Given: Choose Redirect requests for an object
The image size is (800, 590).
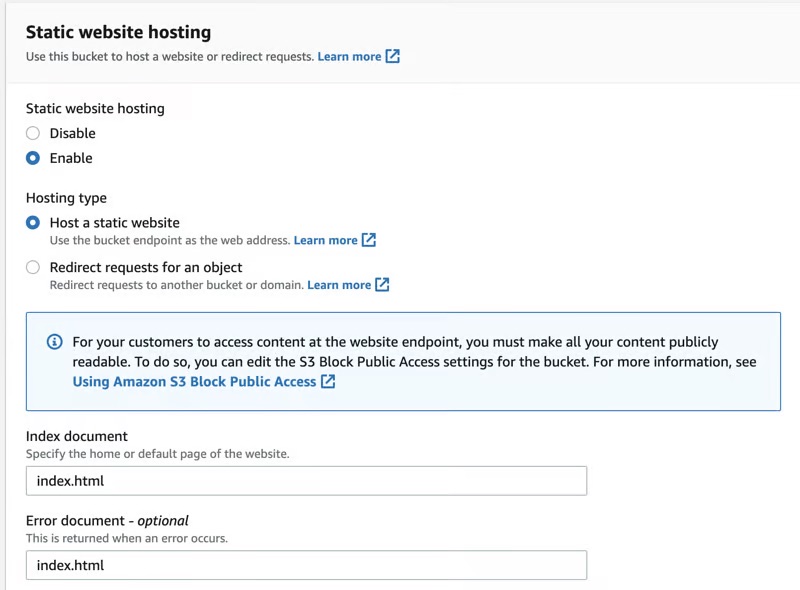Looking at the screenshot, I should 33,267.
